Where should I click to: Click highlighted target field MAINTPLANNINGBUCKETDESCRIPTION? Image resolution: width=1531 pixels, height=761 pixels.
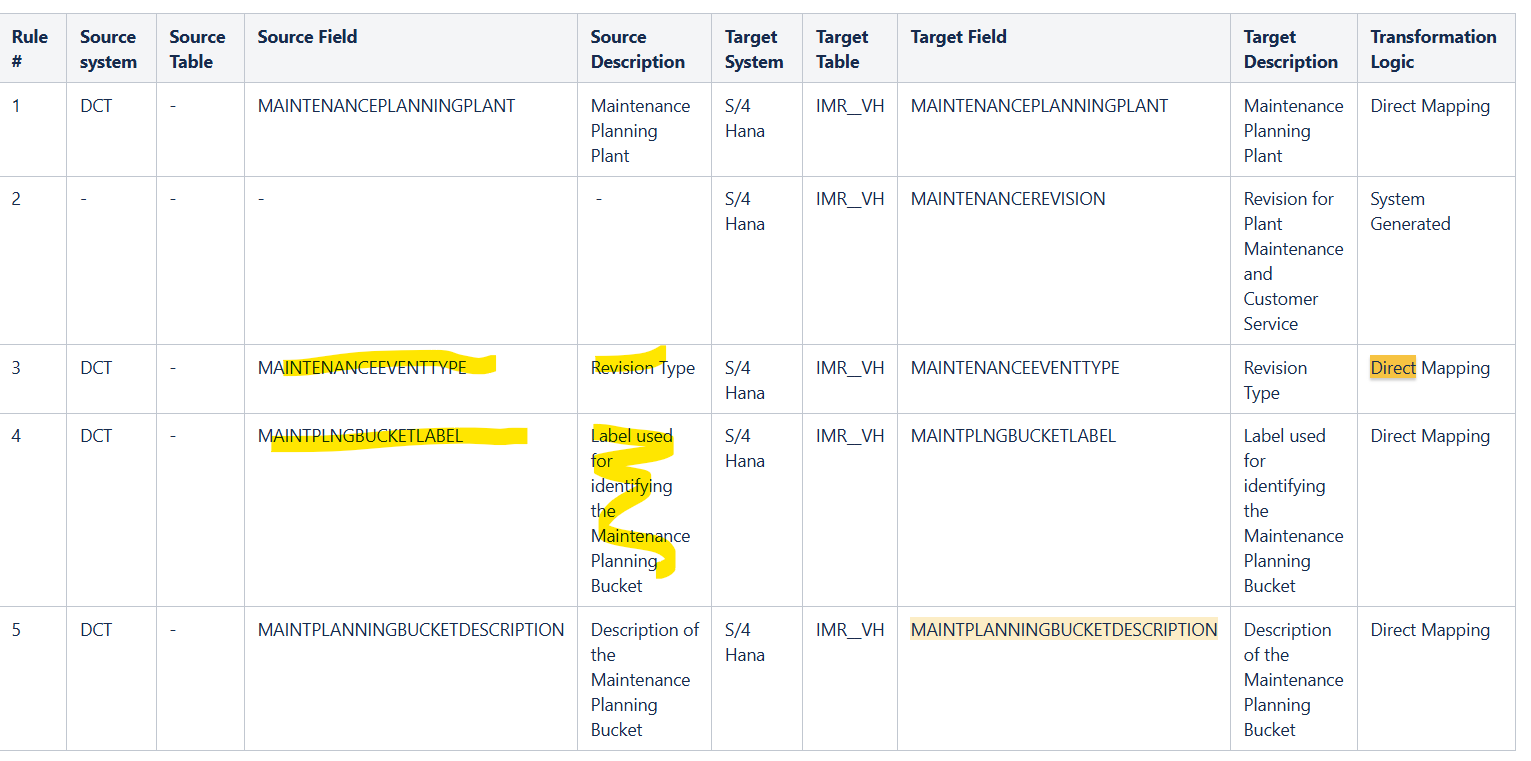[x=1063, y=630]
